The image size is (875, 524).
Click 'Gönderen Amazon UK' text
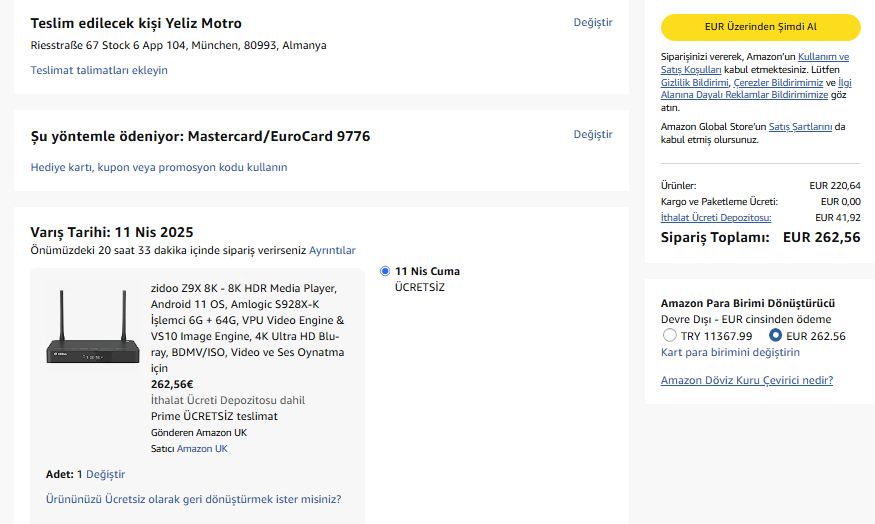coord(199,433)
